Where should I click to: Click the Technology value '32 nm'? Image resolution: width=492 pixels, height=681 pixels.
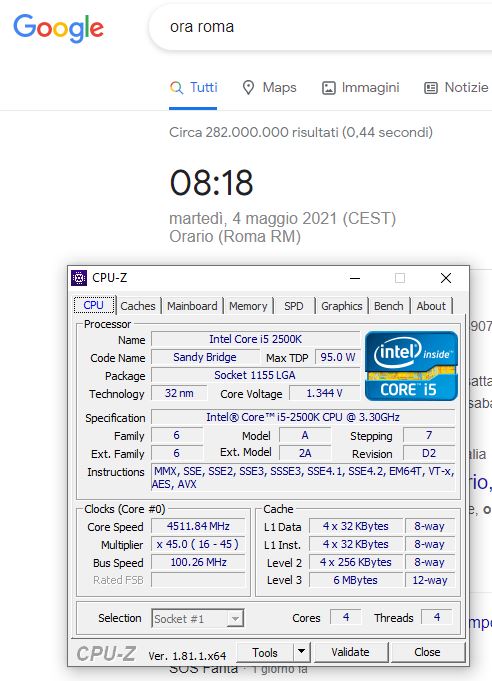pyautogui.click(x=179, y=393)
